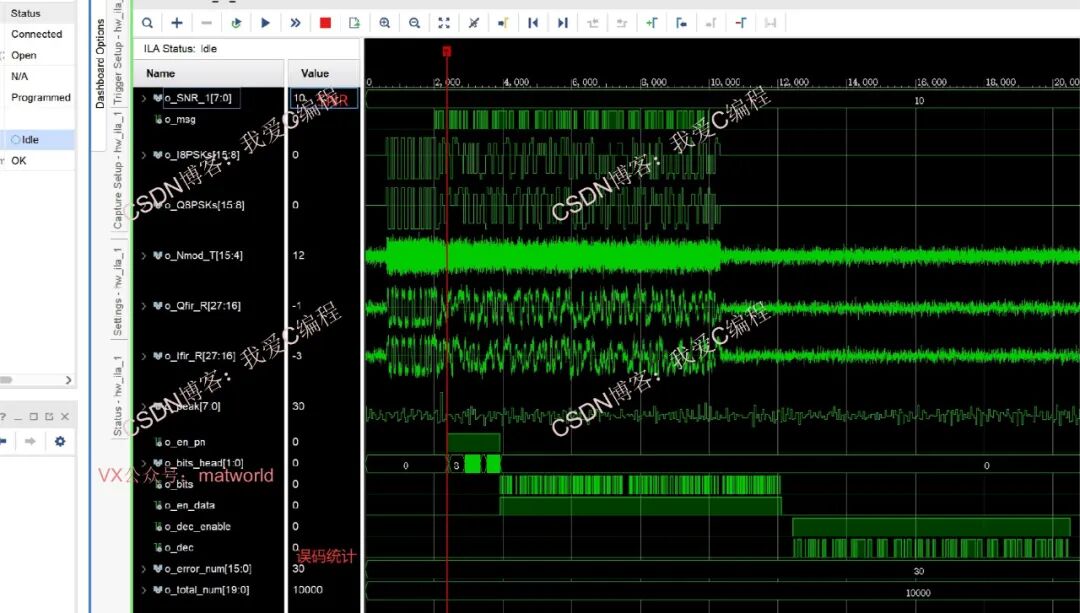Click the 10000 value of o_total_num
Screen dimensions: 1080x613
[307, 590]
